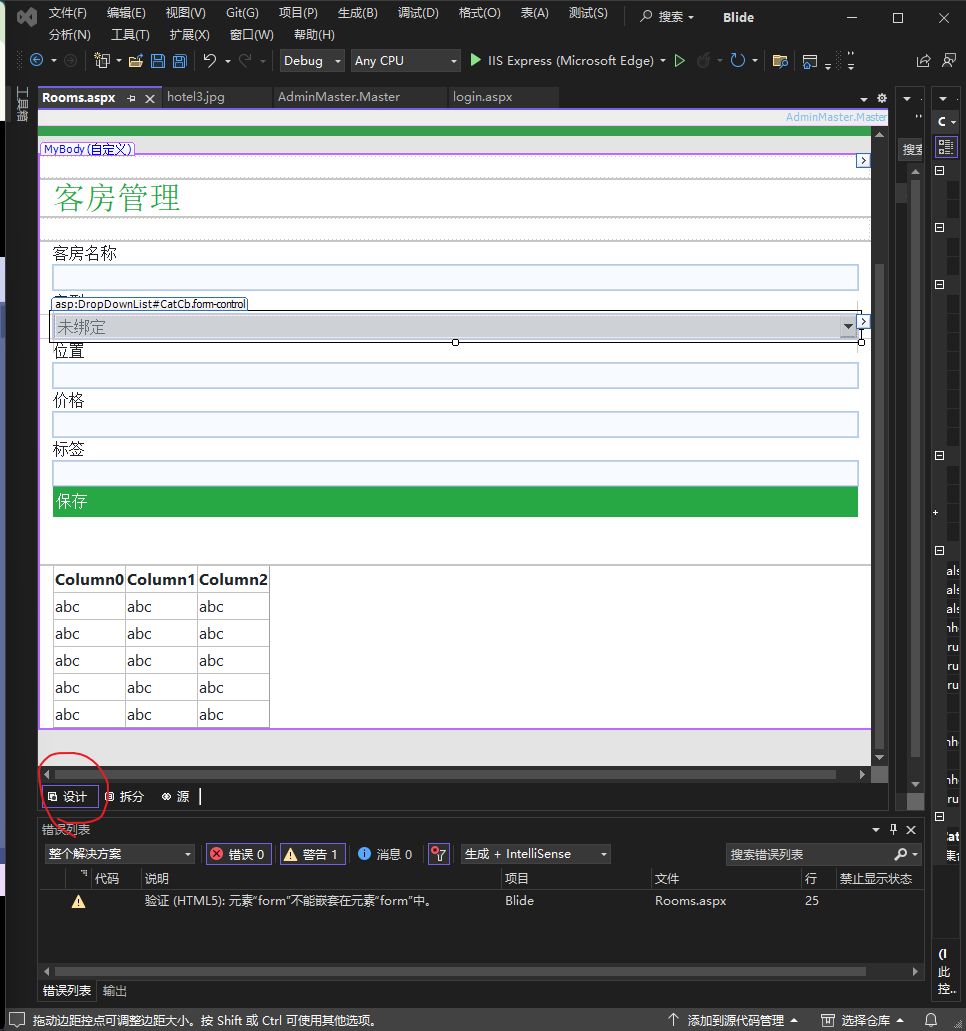The height and width of the screenshot is (1031, 966).
Task: Click the Live Share icon at top right
Action: click(x=923, y=60)
